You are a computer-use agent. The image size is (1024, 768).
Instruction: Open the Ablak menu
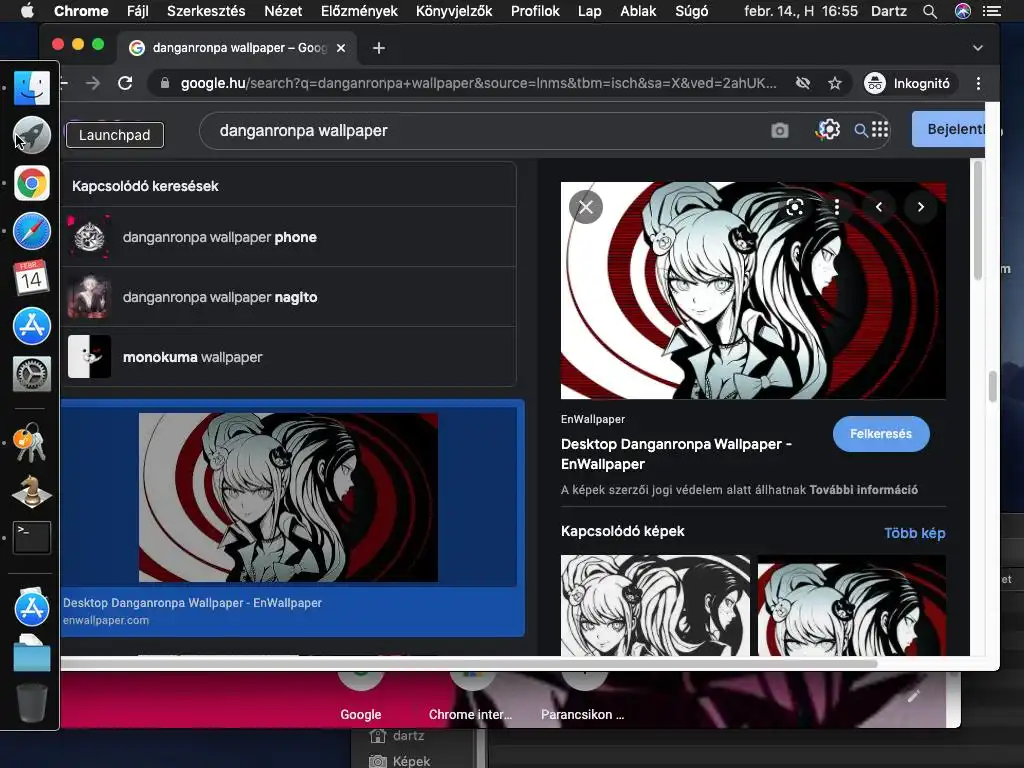638,11
